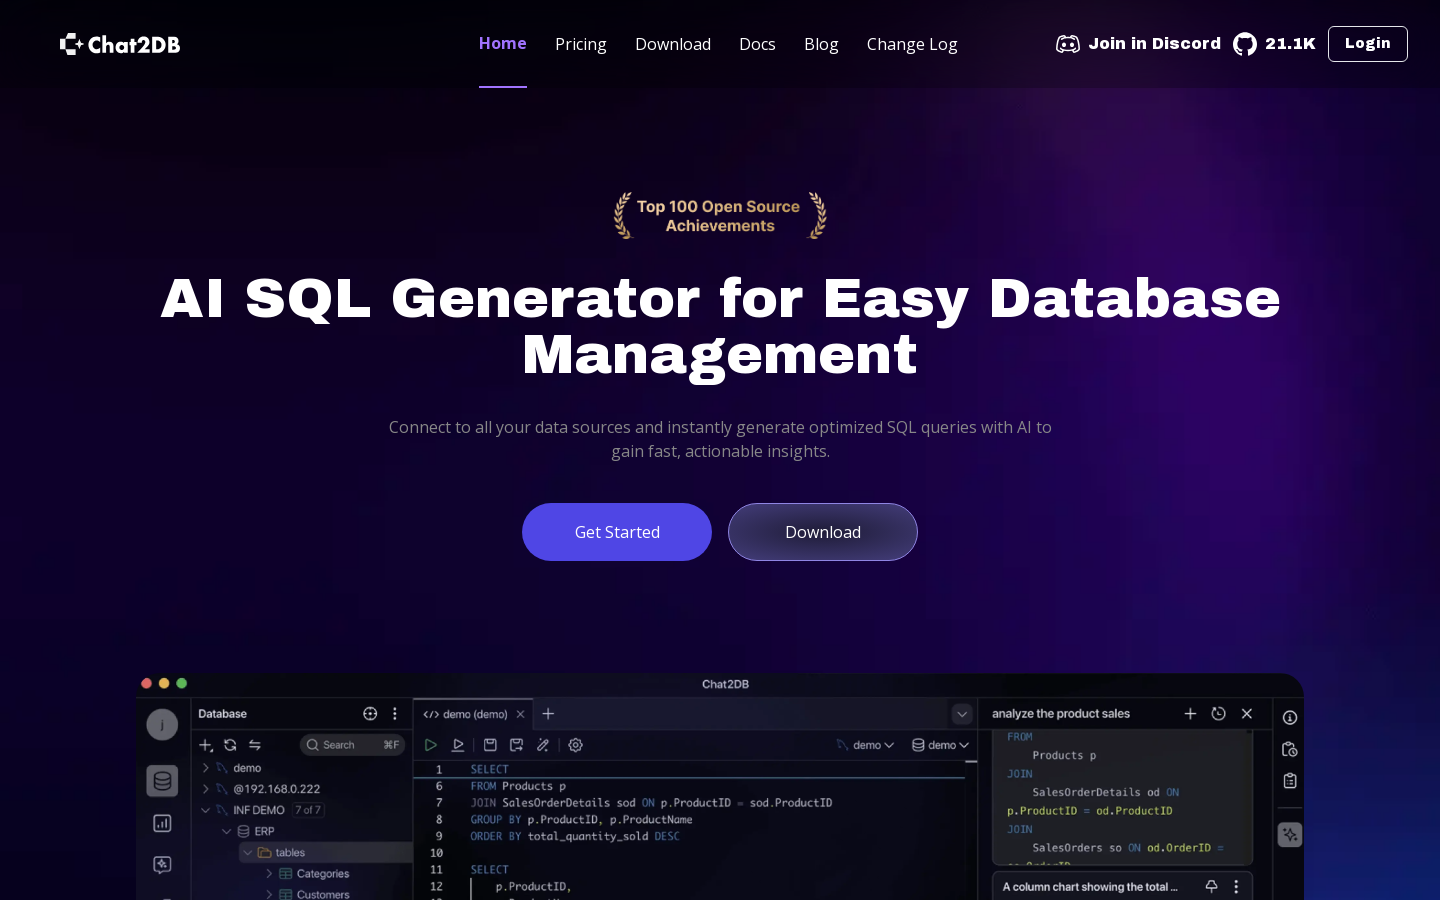Click the locate target icon in Database panel

click(x=370, y=714)
